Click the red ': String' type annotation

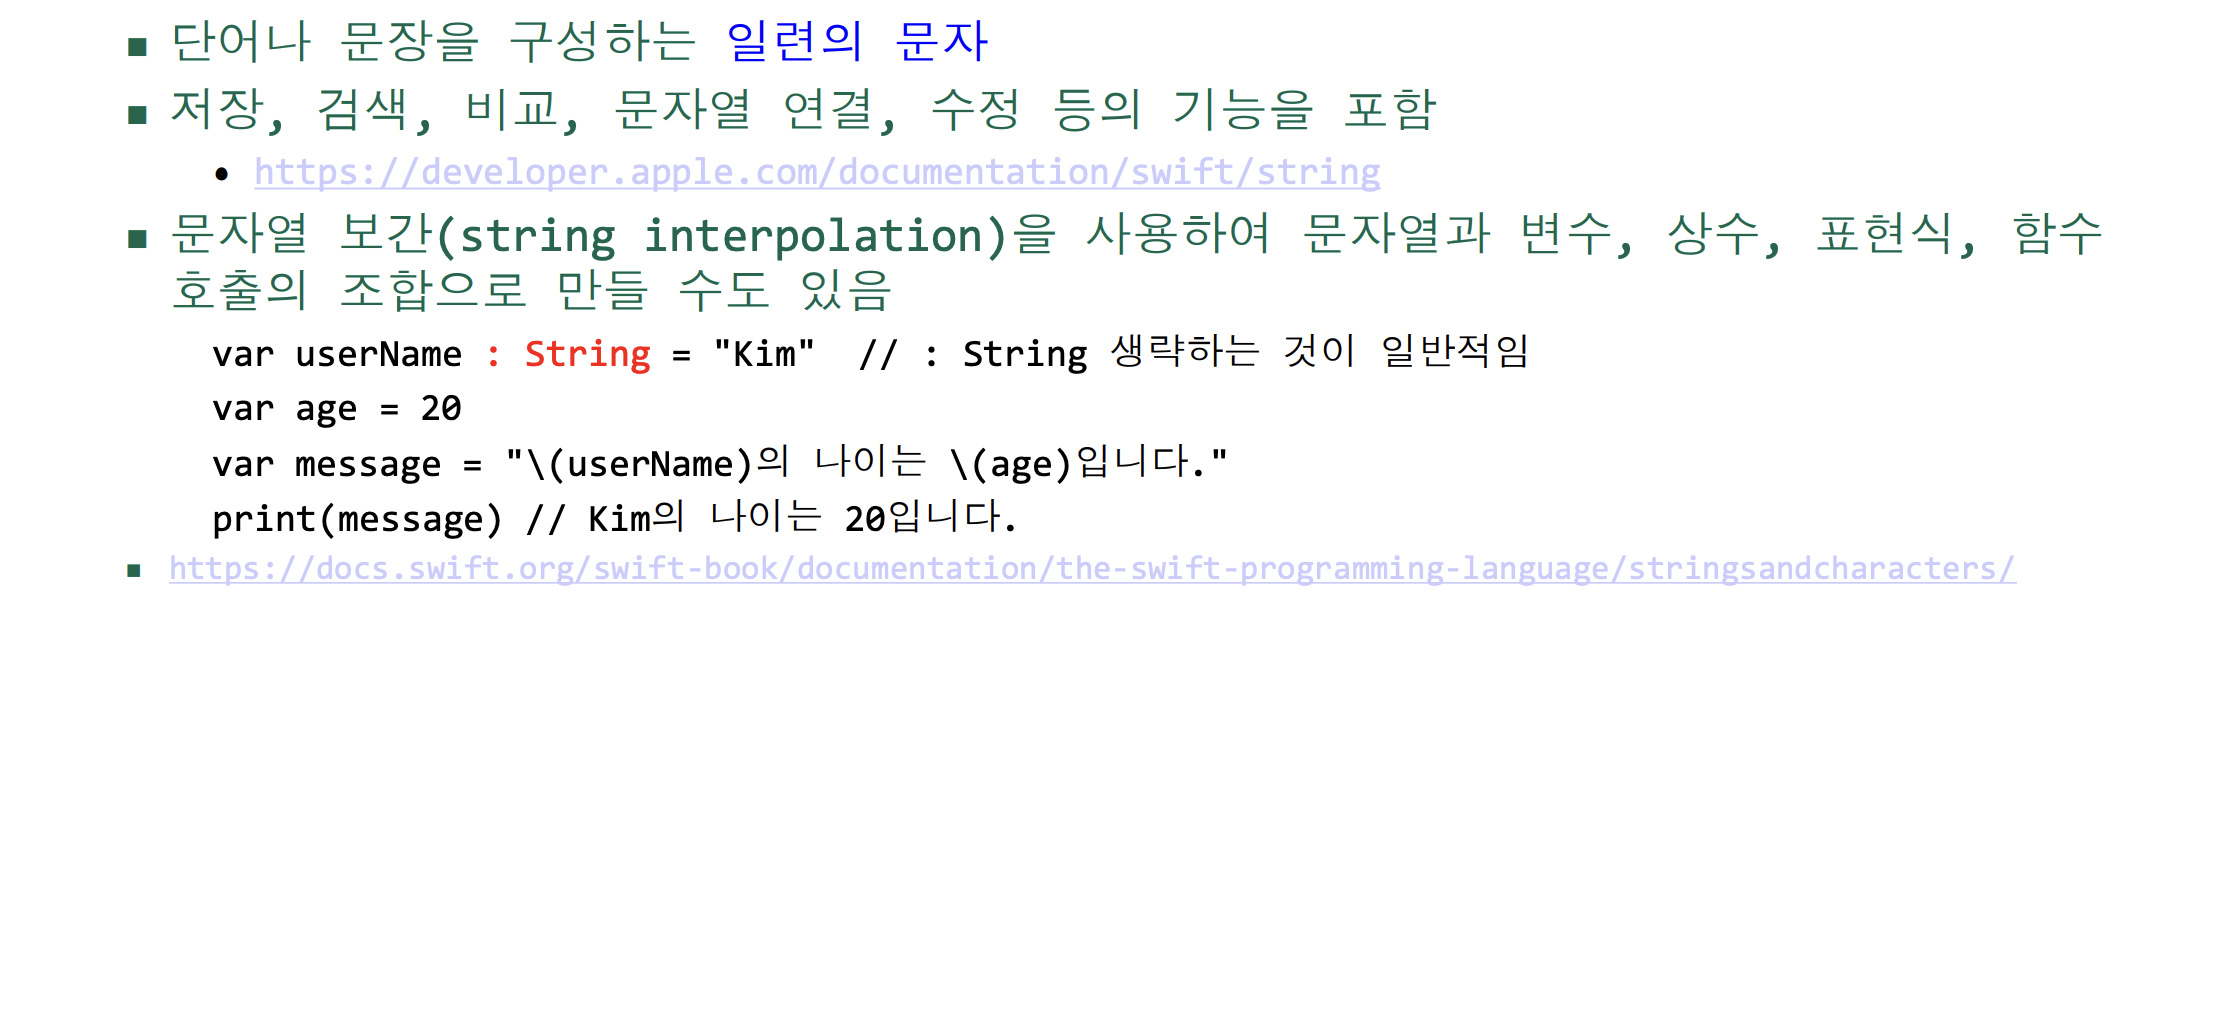click(568, 354)
